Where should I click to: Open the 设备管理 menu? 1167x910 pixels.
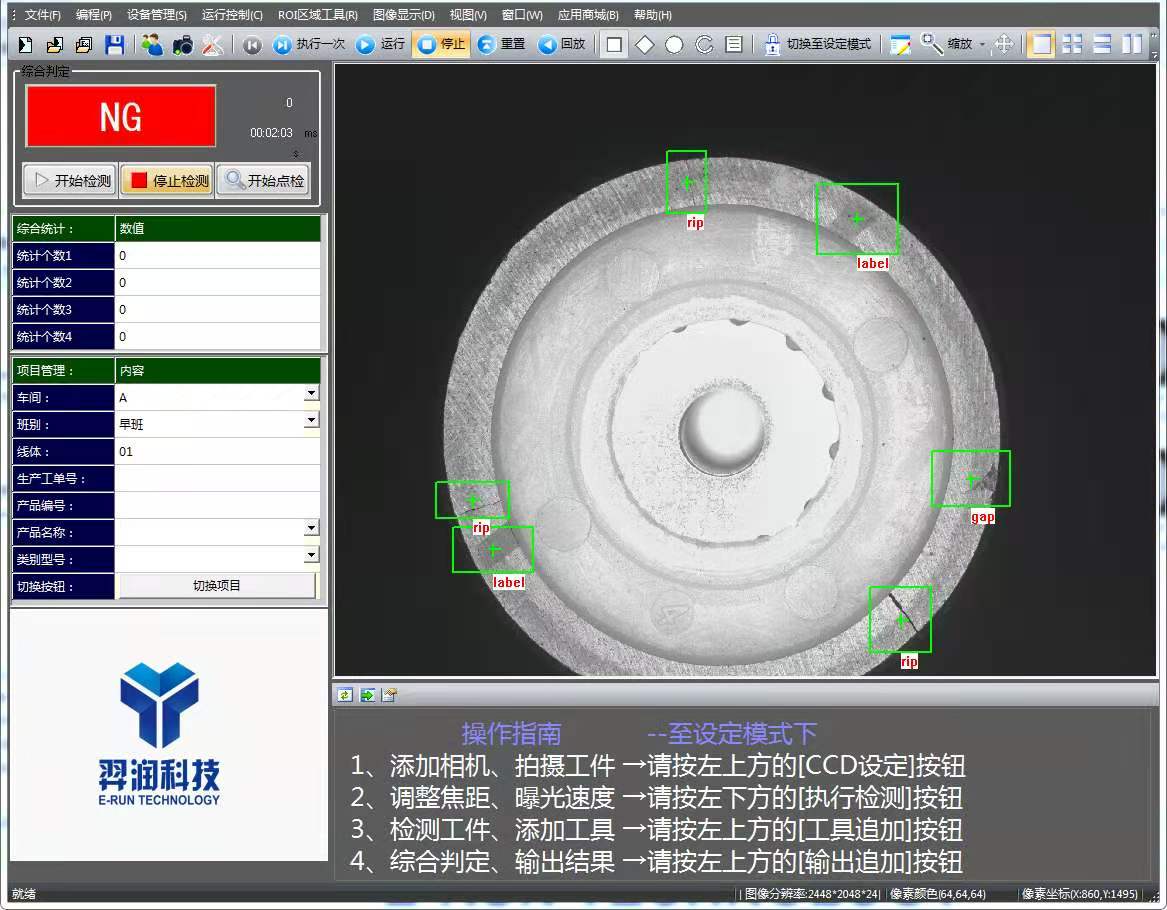point(156,15)
